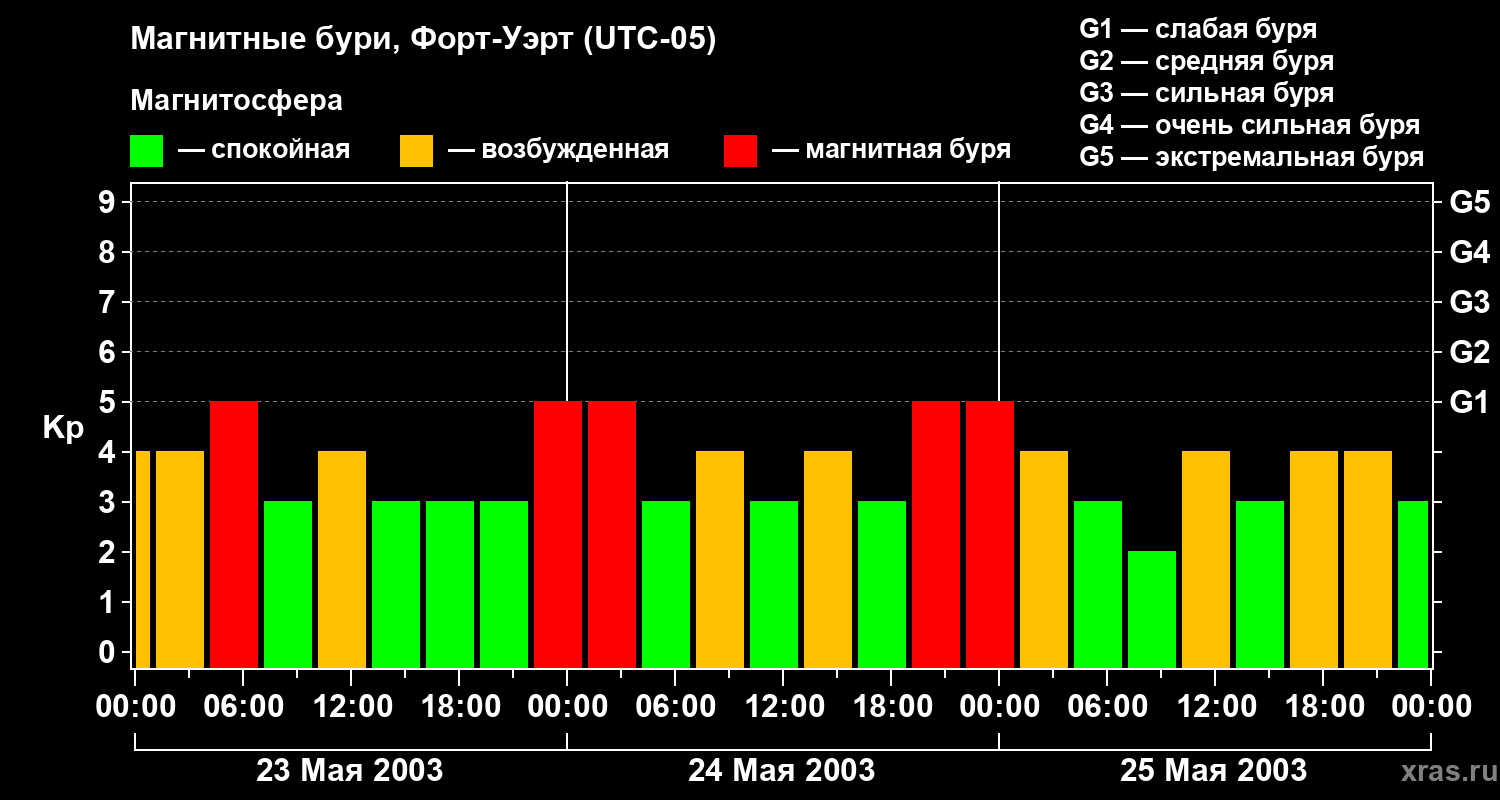Click the Kp axis value 5
The width and height of the screenshot is (1500, 800).
click(109, 403)
